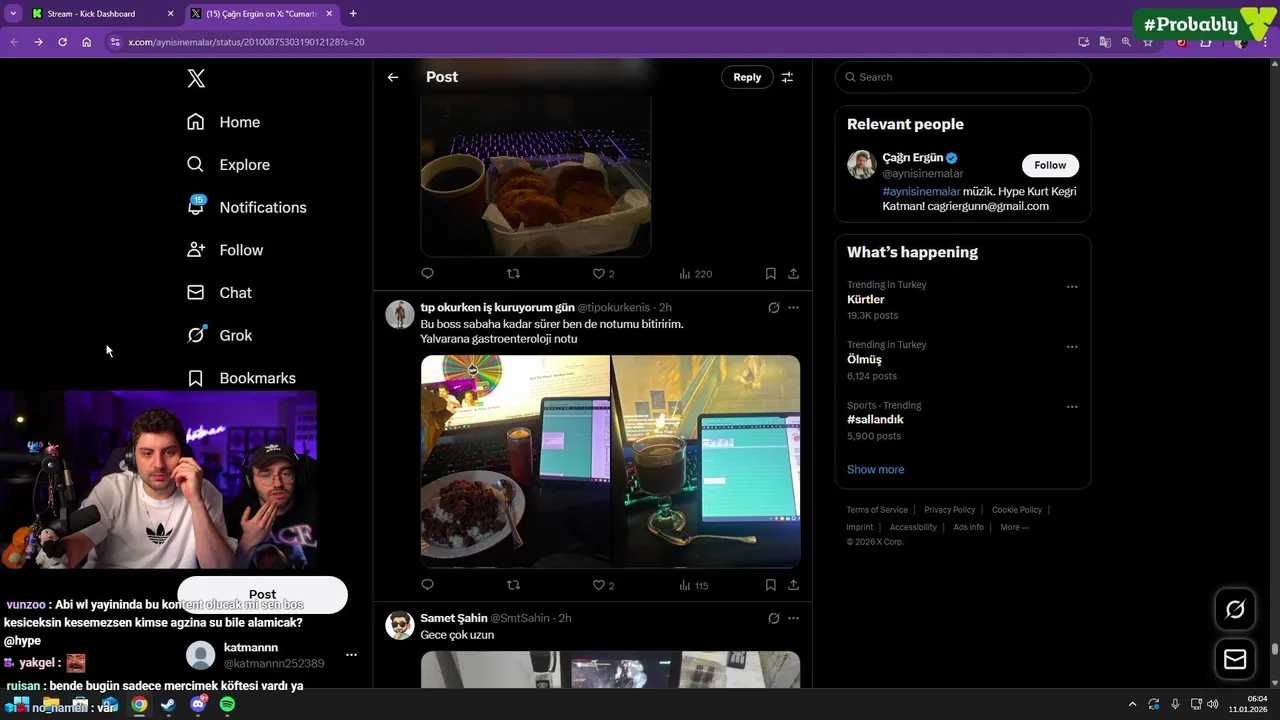Viewport: 1280px width, 720px height.
Task: Open Terms of Service link
Action: pyautogui.click(x=877, y=510)
